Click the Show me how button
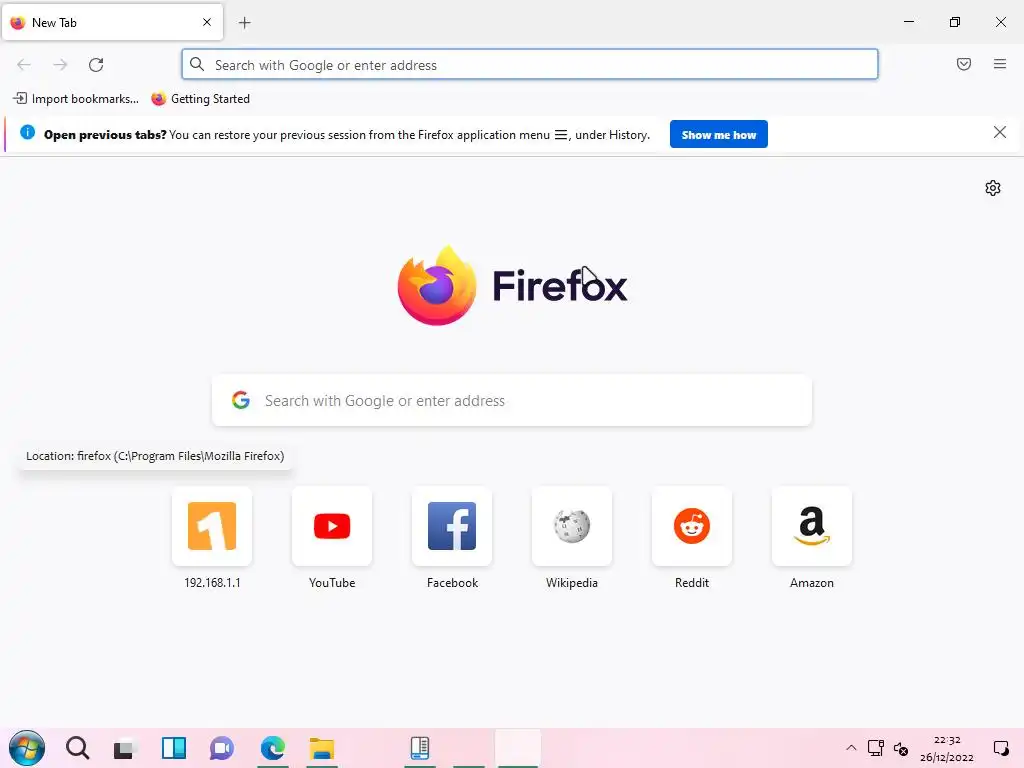1024x768 pixels. point(718,135)
